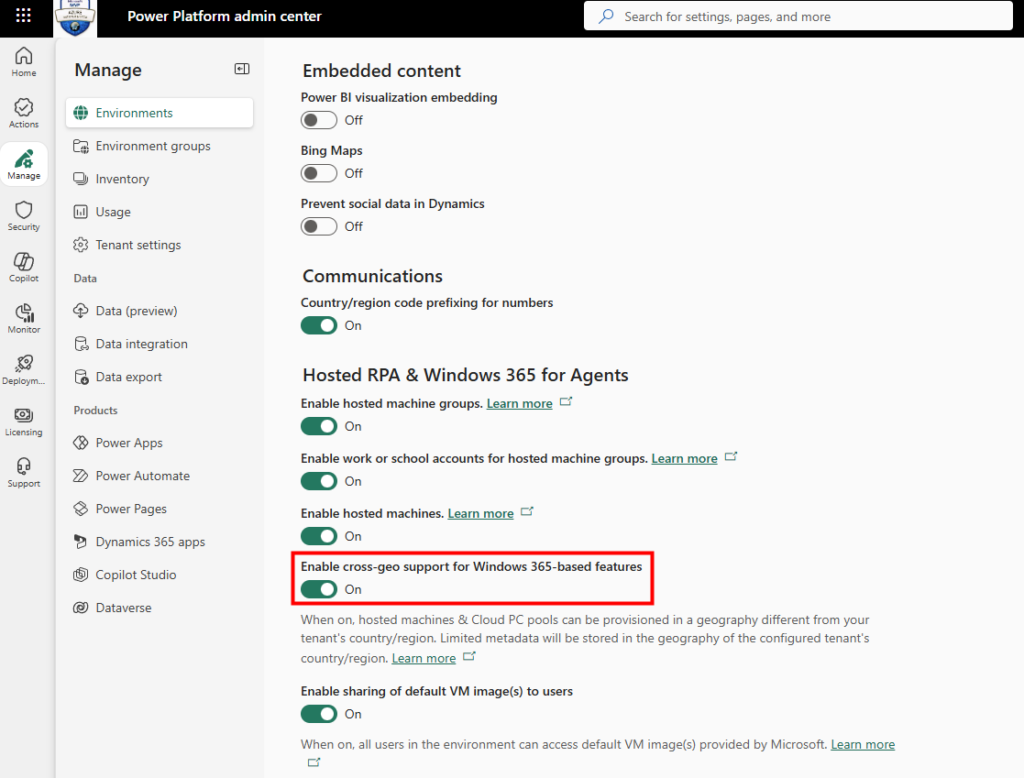
Task: Open Support in the left rail
Action: coord(24,472)
